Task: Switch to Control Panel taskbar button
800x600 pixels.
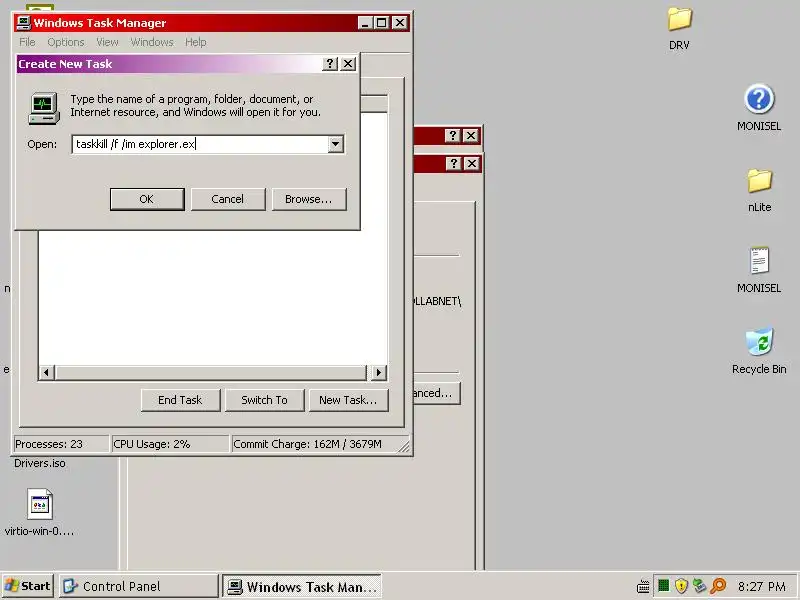Action: (138, 586)
